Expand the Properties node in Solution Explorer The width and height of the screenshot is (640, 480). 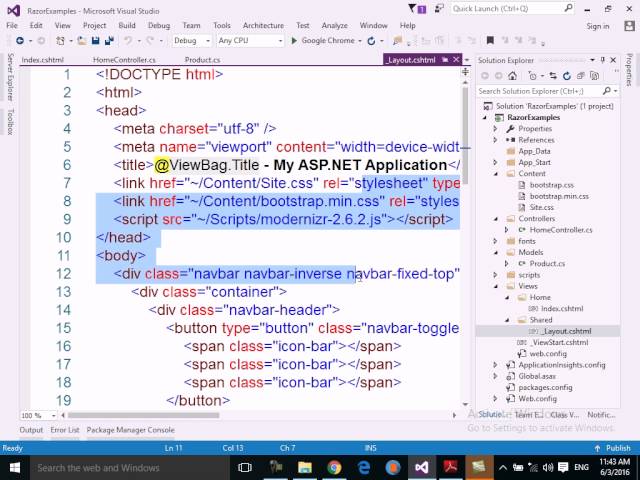point(495,129)
